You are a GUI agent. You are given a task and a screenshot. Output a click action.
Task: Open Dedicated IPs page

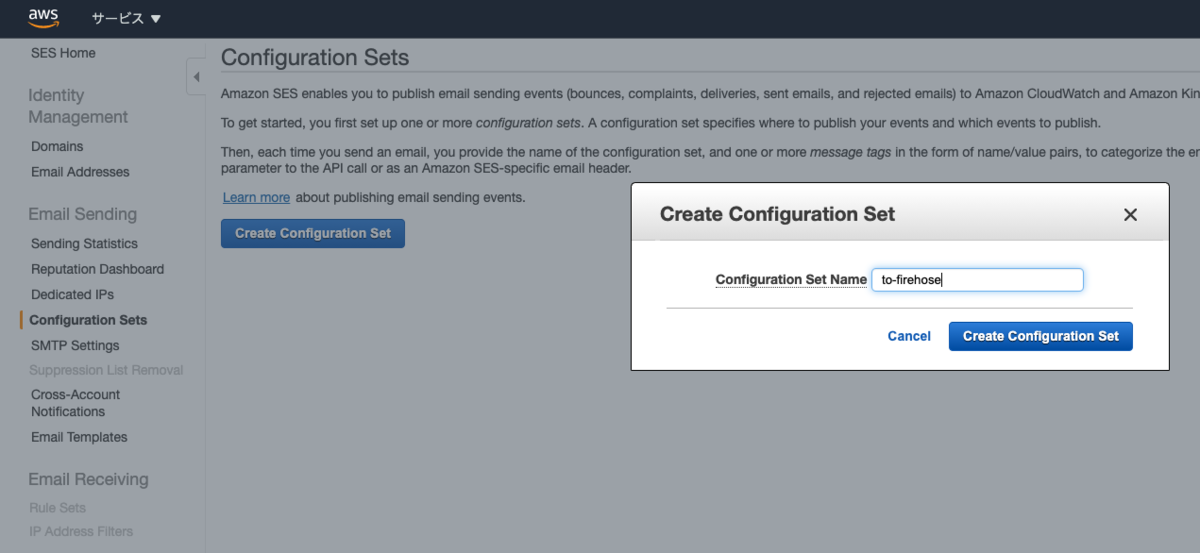[x=72, y=295]
